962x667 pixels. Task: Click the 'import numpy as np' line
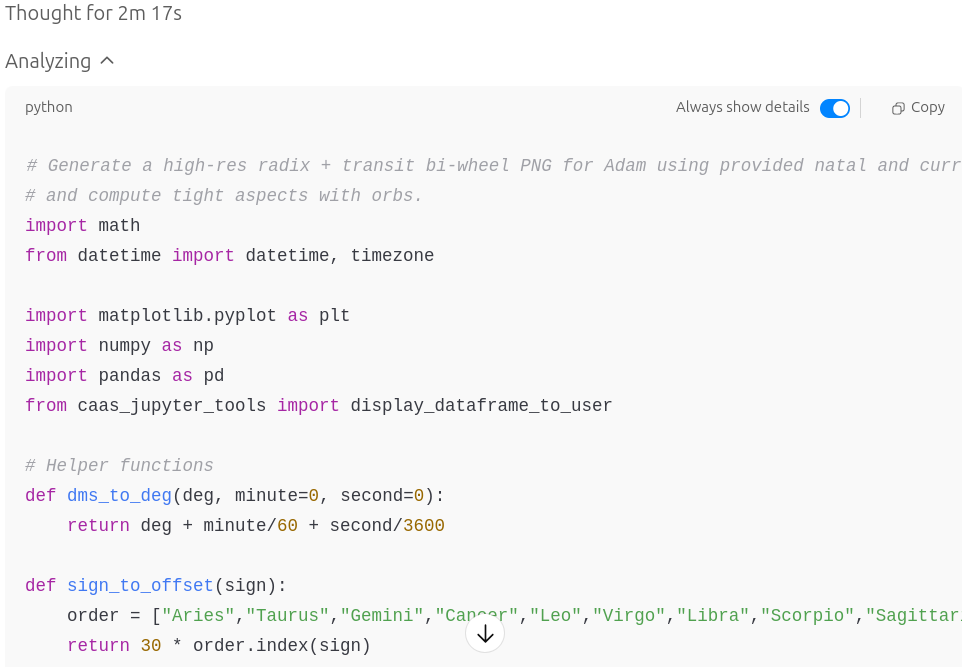point(119,346)
